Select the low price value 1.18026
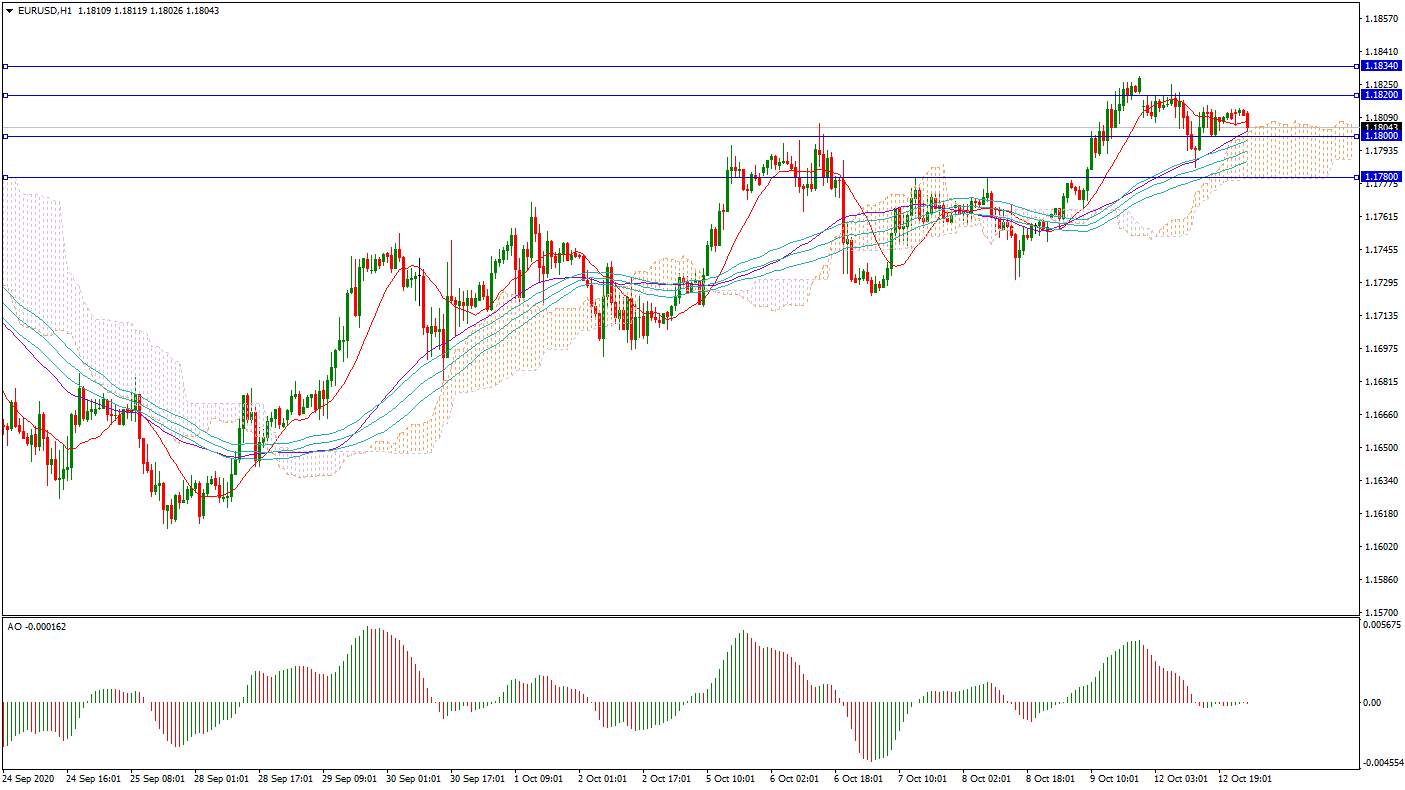Viewport: 1405px width, 790px height. pos(166,10)
